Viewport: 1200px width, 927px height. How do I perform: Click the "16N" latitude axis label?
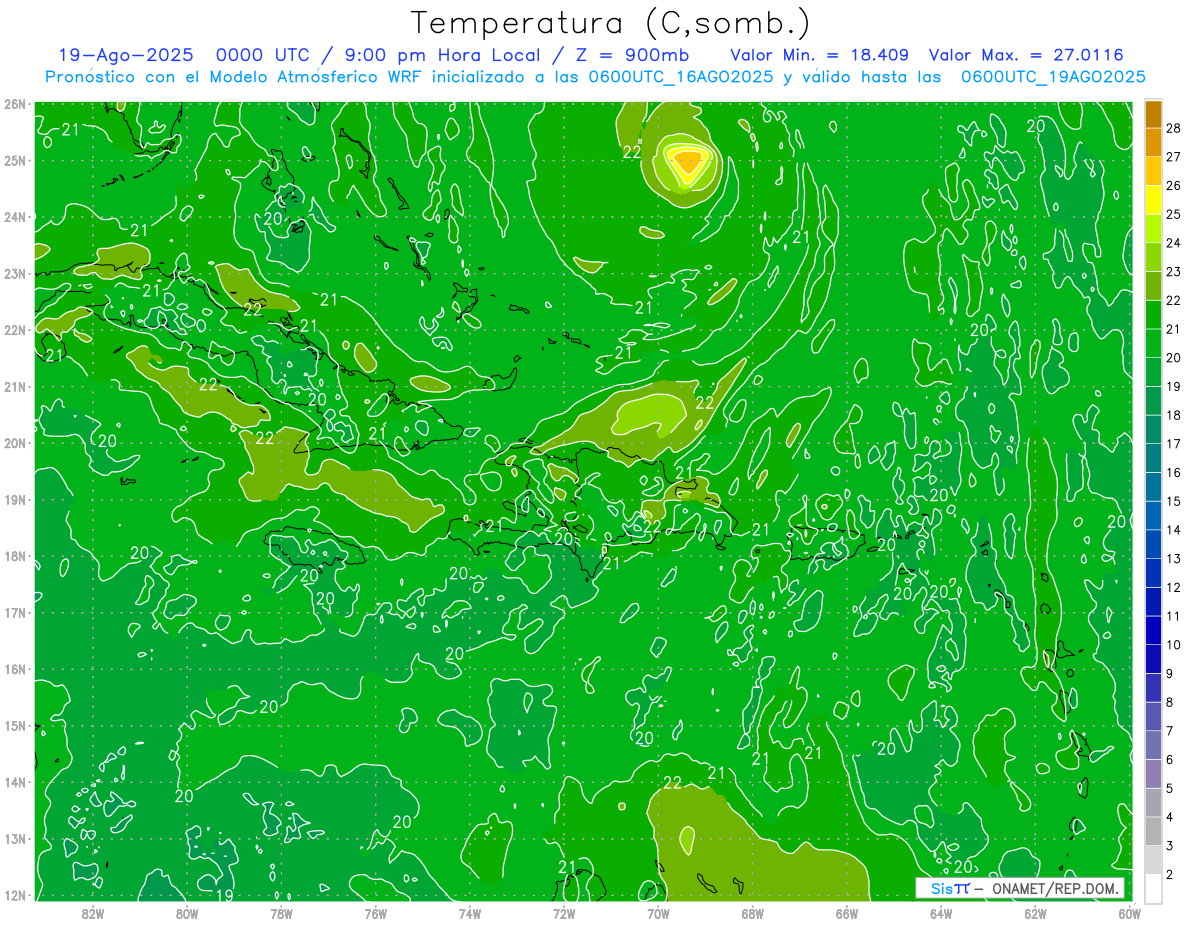pos(14,669)
